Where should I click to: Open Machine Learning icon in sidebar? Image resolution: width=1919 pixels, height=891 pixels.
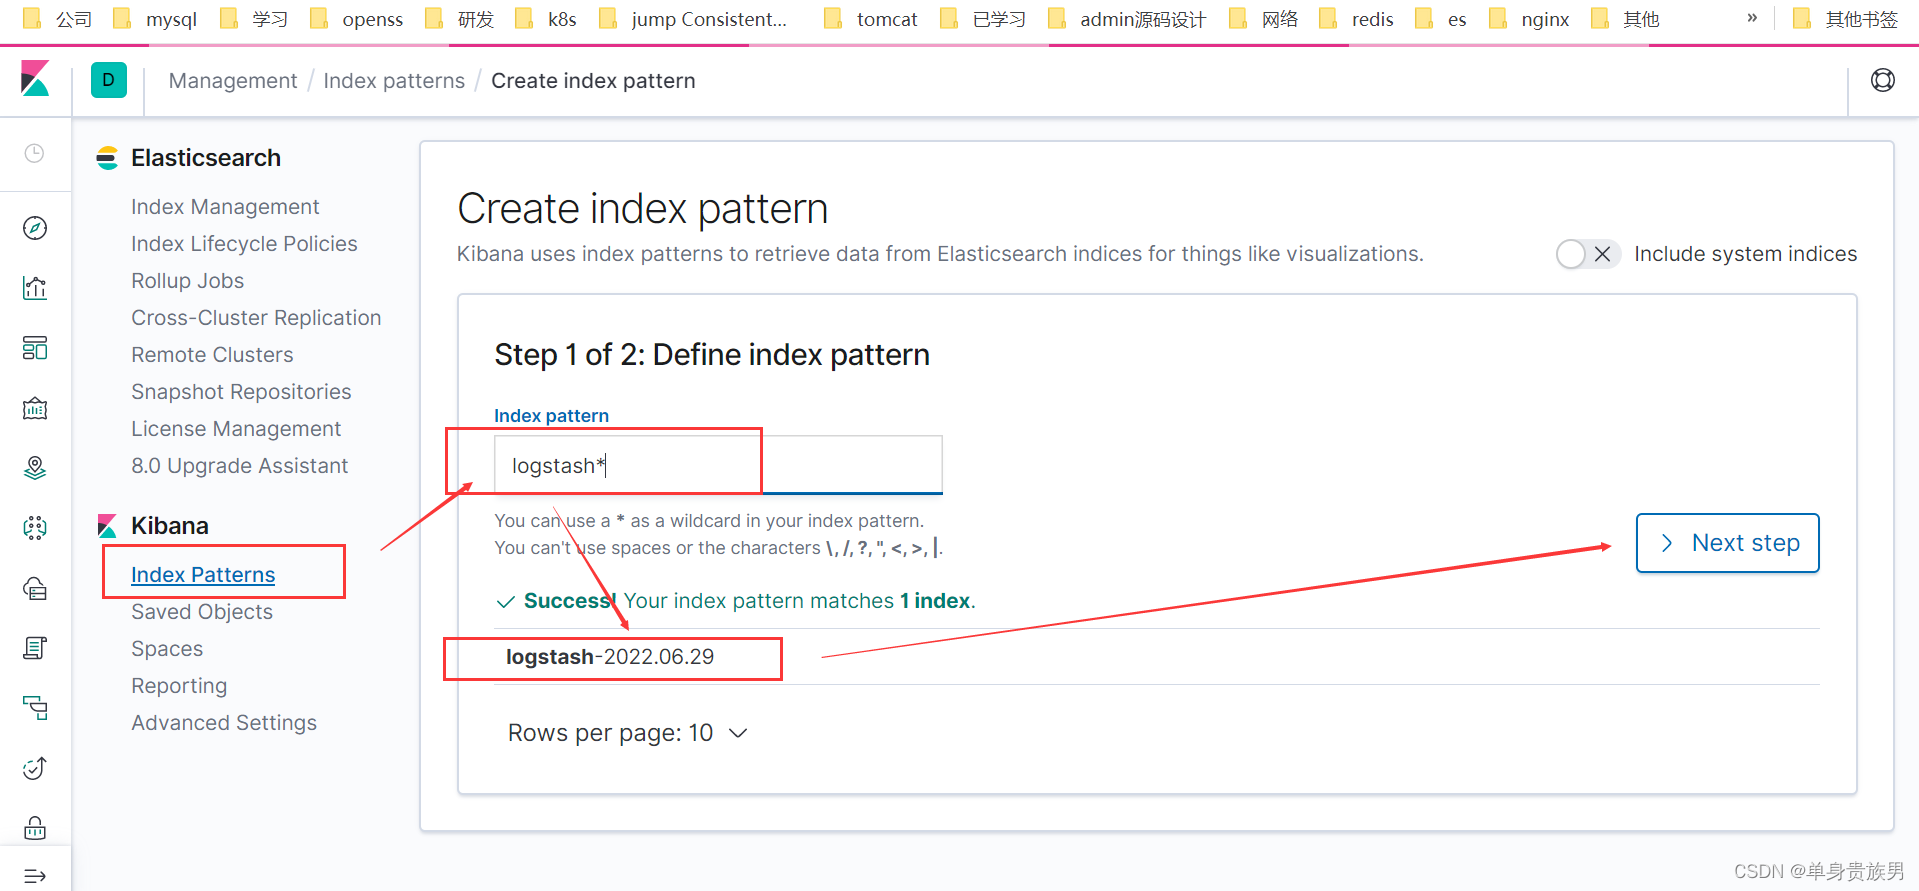click(35, 528)
